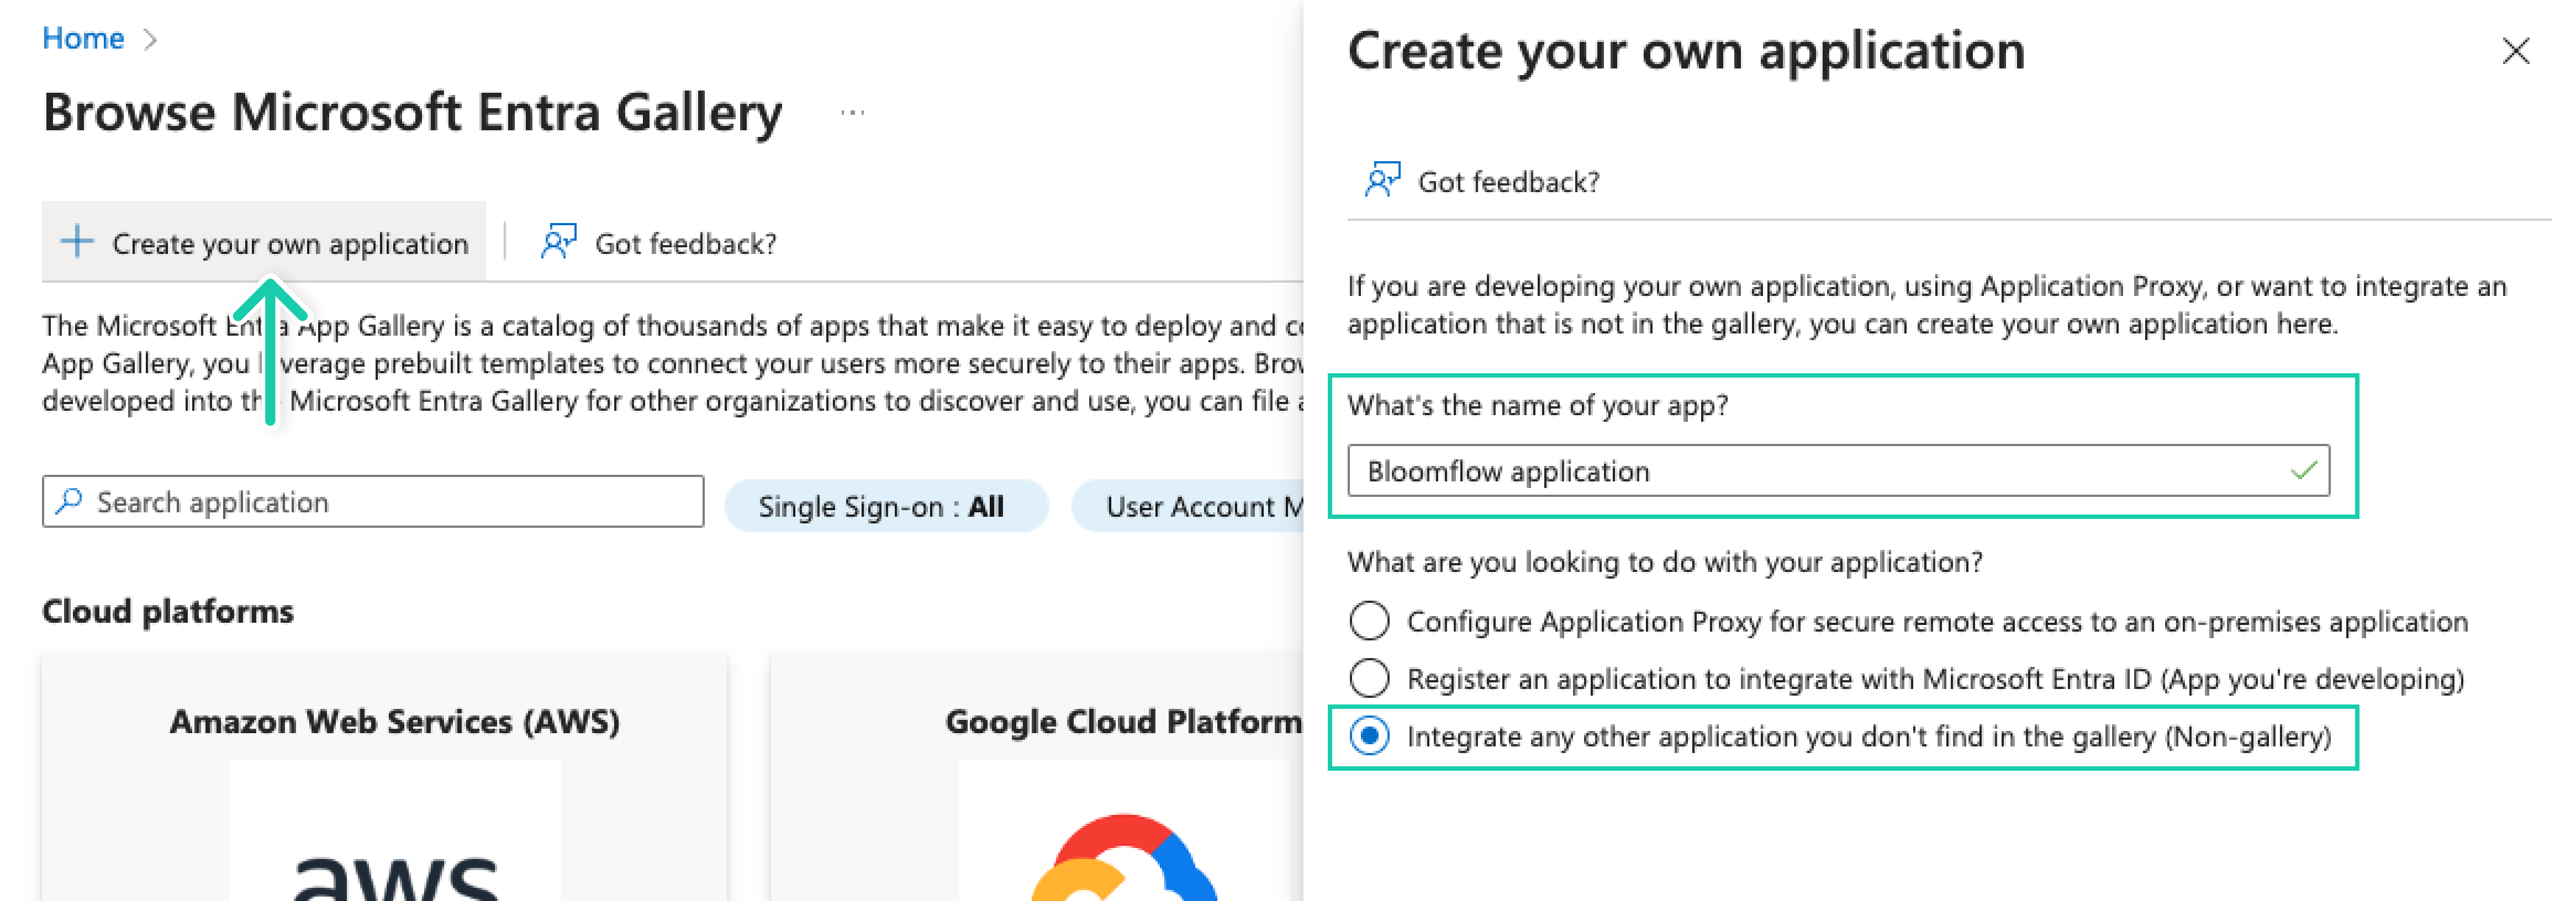Click the Browse Microsoft Entra Gallery title
Screen dimensions: 2576x901
[412, 112]
